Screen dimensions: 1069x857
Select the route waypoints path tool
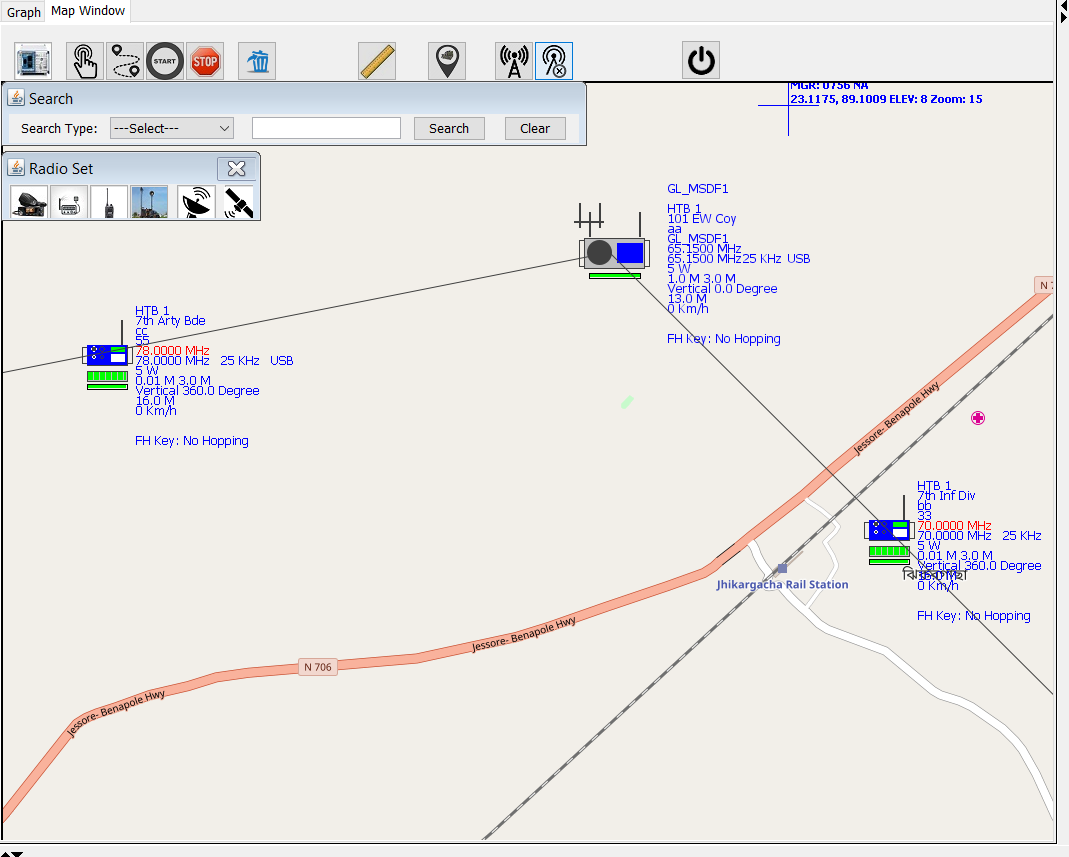tap(125, 61)
